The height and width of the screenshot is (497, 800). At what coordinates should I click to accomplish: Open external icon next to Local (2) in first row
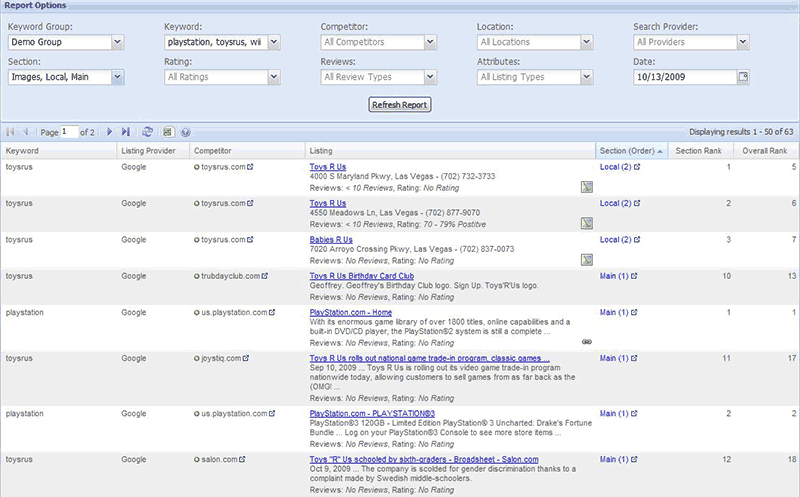click(637, 167)
